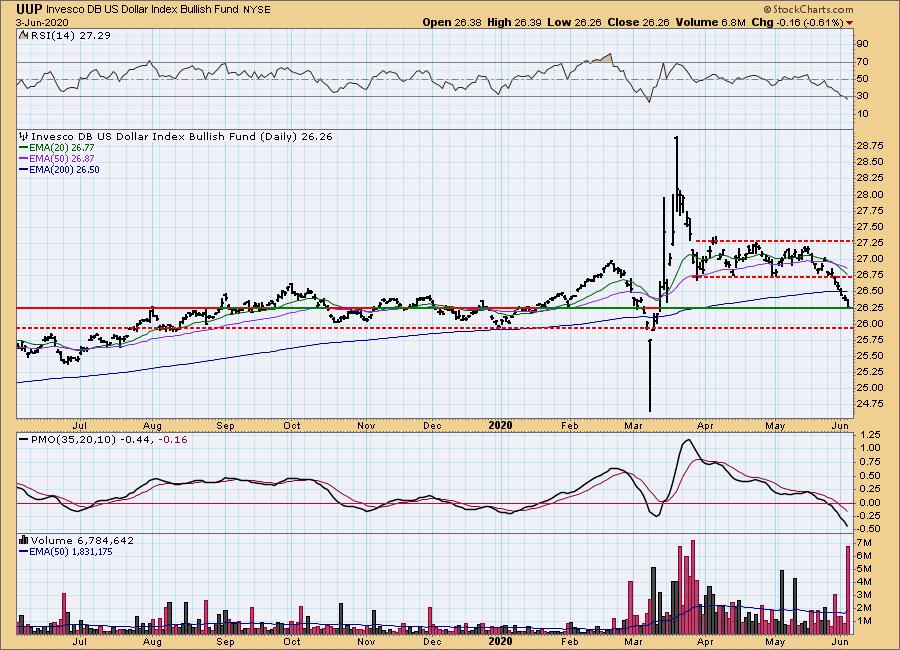Click the EMA(50) 1,831,175 volume legend entry
Screen dimensions: 900x650
pos(66,552)
